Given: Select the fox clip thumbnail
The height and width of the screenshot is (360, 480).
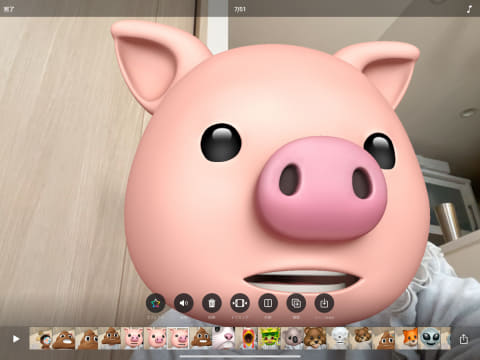Looking at the screenshot, I should (x=407, y=338).
